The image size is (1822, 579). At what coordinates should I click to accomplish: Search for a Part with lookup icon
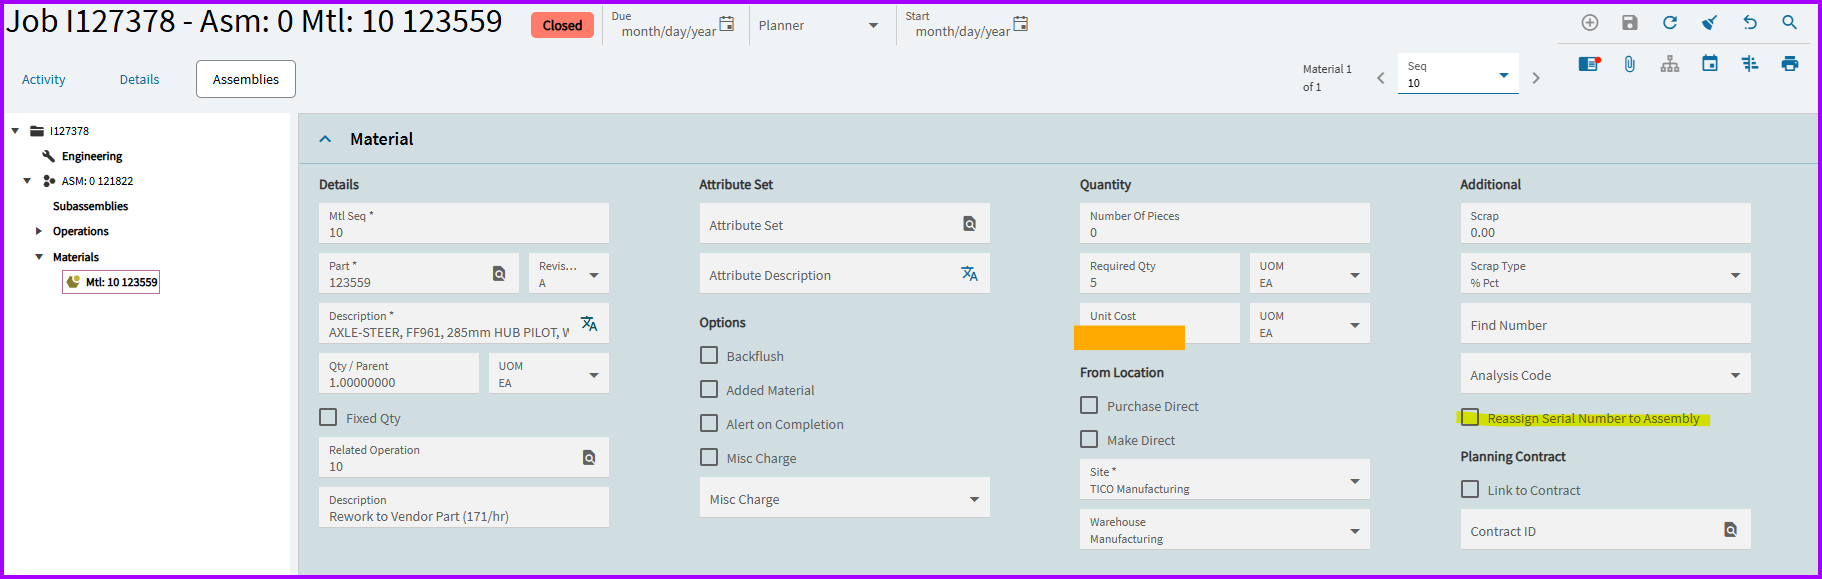[499, 273]
